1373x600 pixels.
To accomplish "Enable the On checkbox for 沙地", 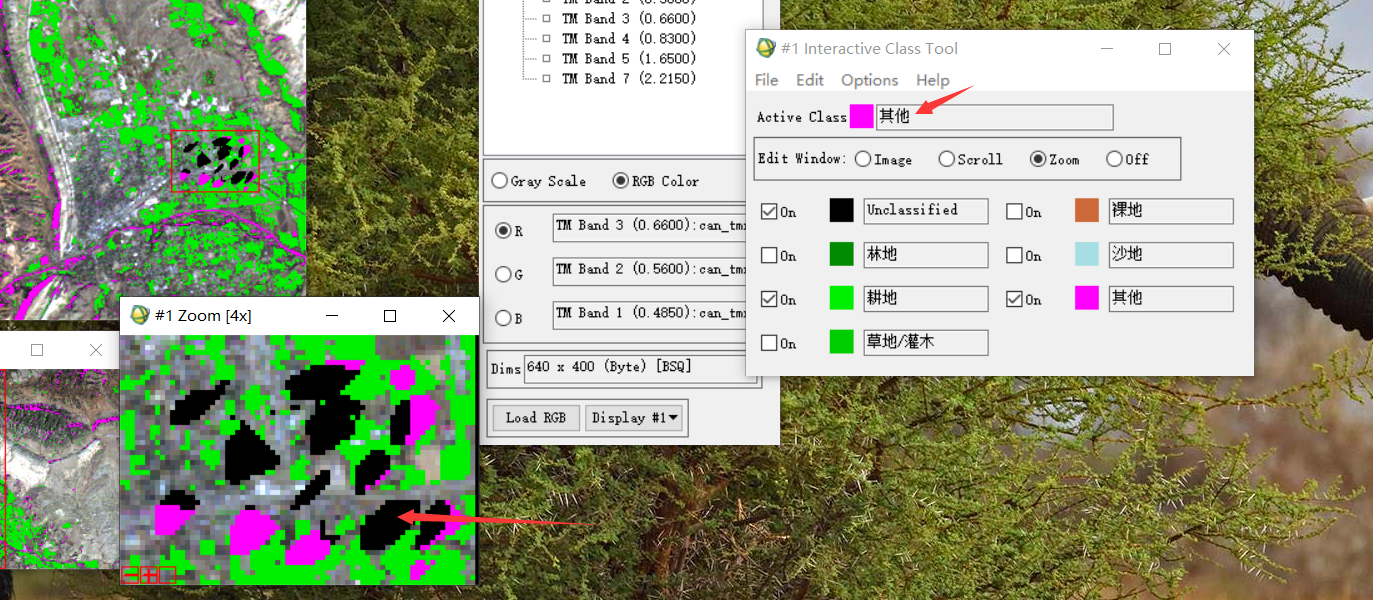I will pyautogui.click(x=1014, y=255).
